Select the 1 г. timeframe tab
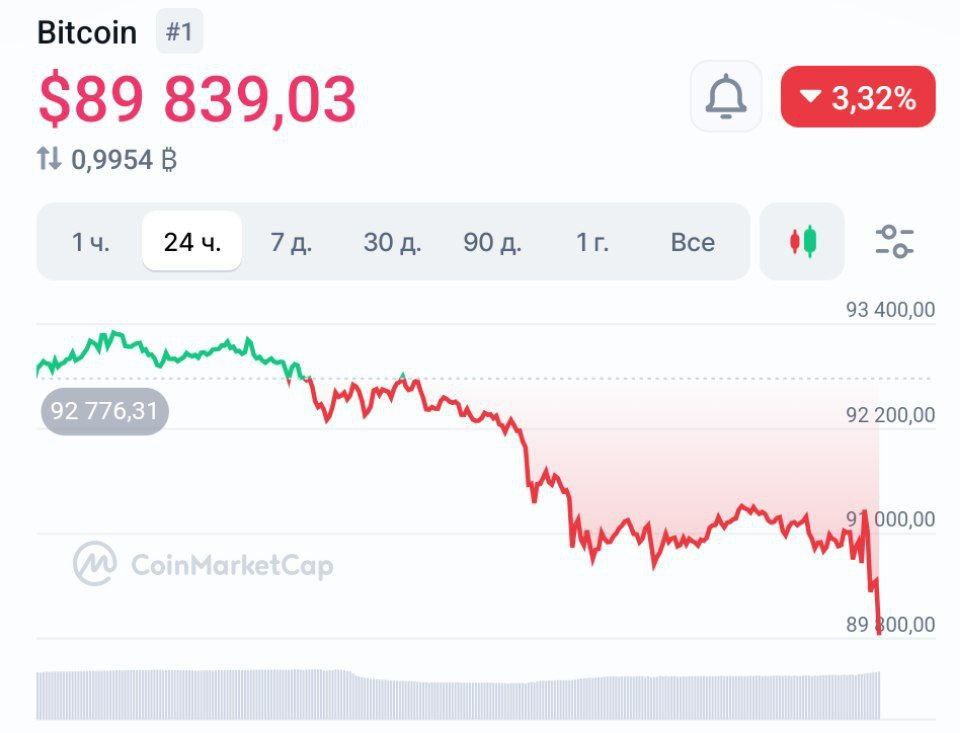 click(x=594, y=242)
